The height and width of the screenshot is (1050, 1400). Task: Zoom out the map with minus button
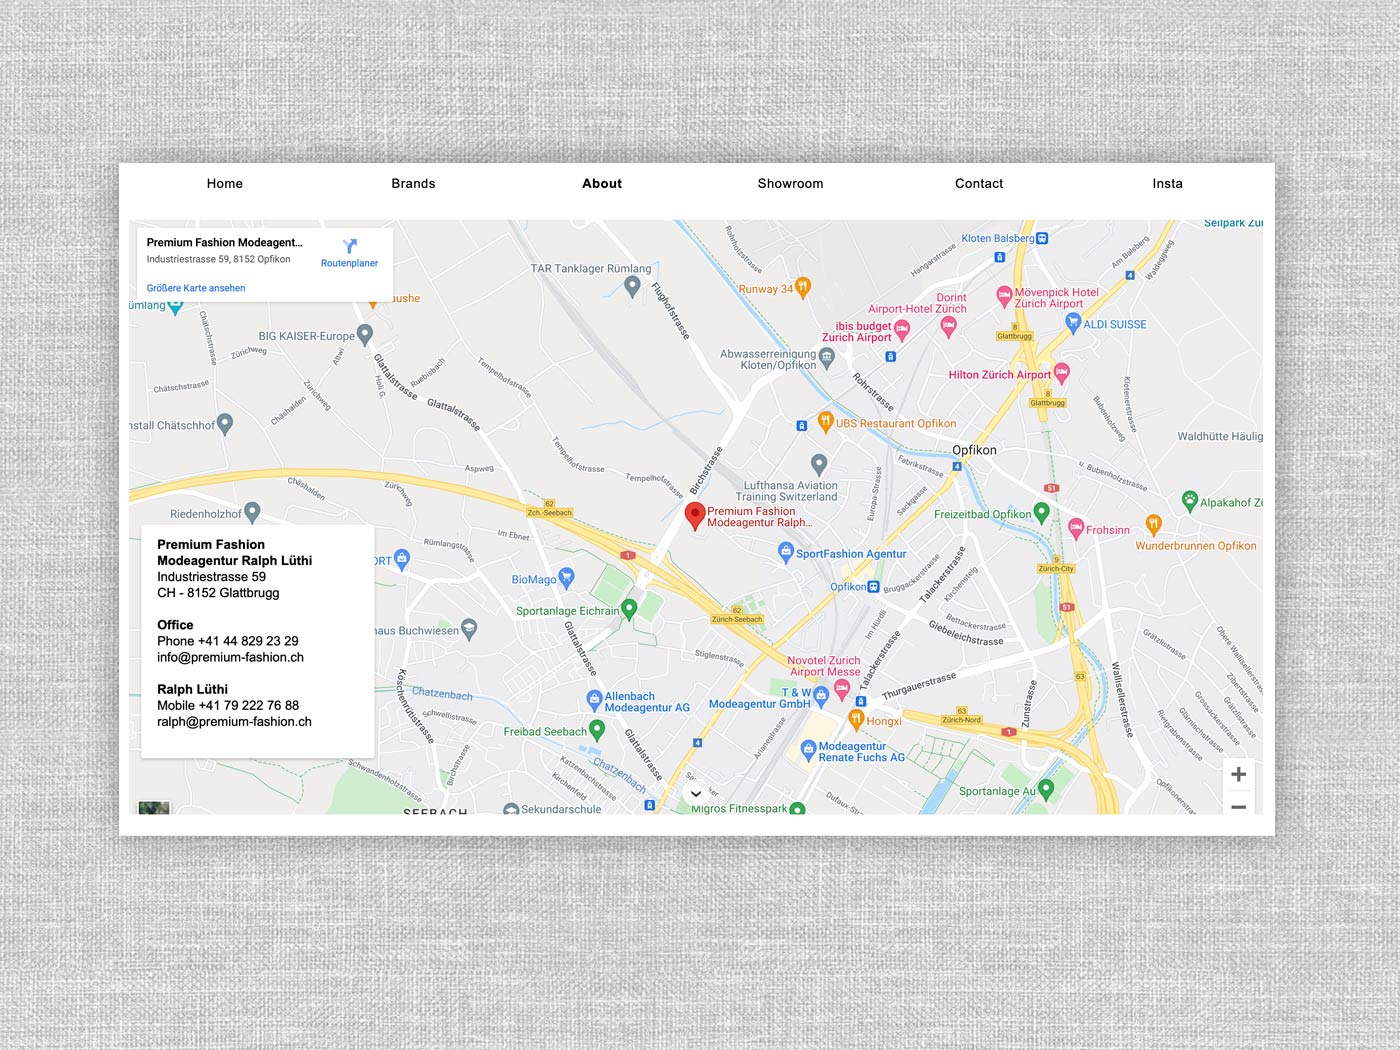tap(1238, 806)
